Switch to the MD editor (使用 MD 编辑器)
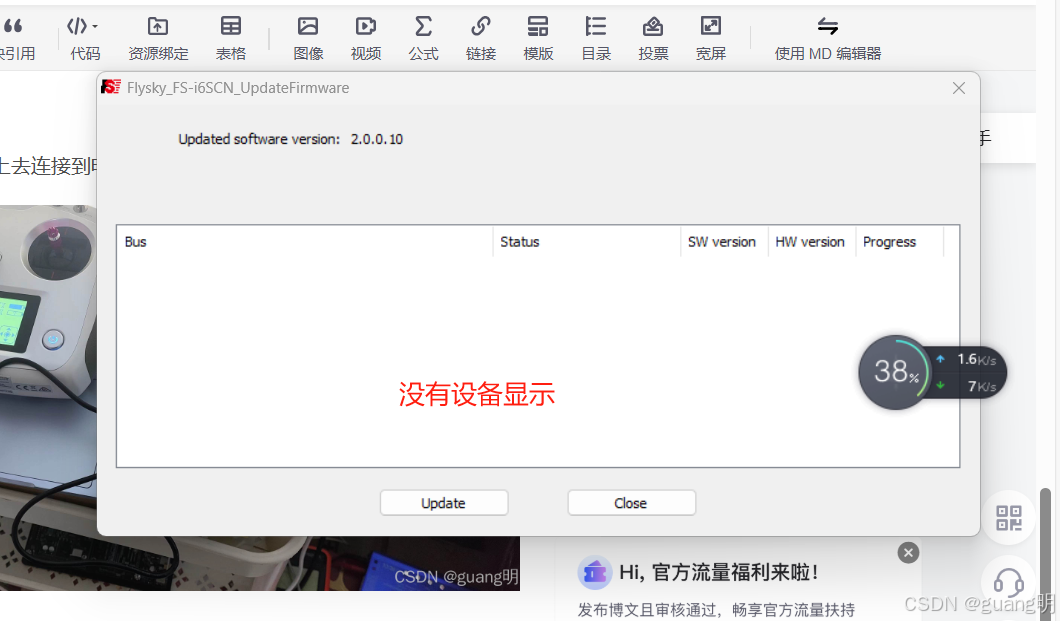Image resolution: width=1060 pixels, height=621 pixels. click(827, 38)
